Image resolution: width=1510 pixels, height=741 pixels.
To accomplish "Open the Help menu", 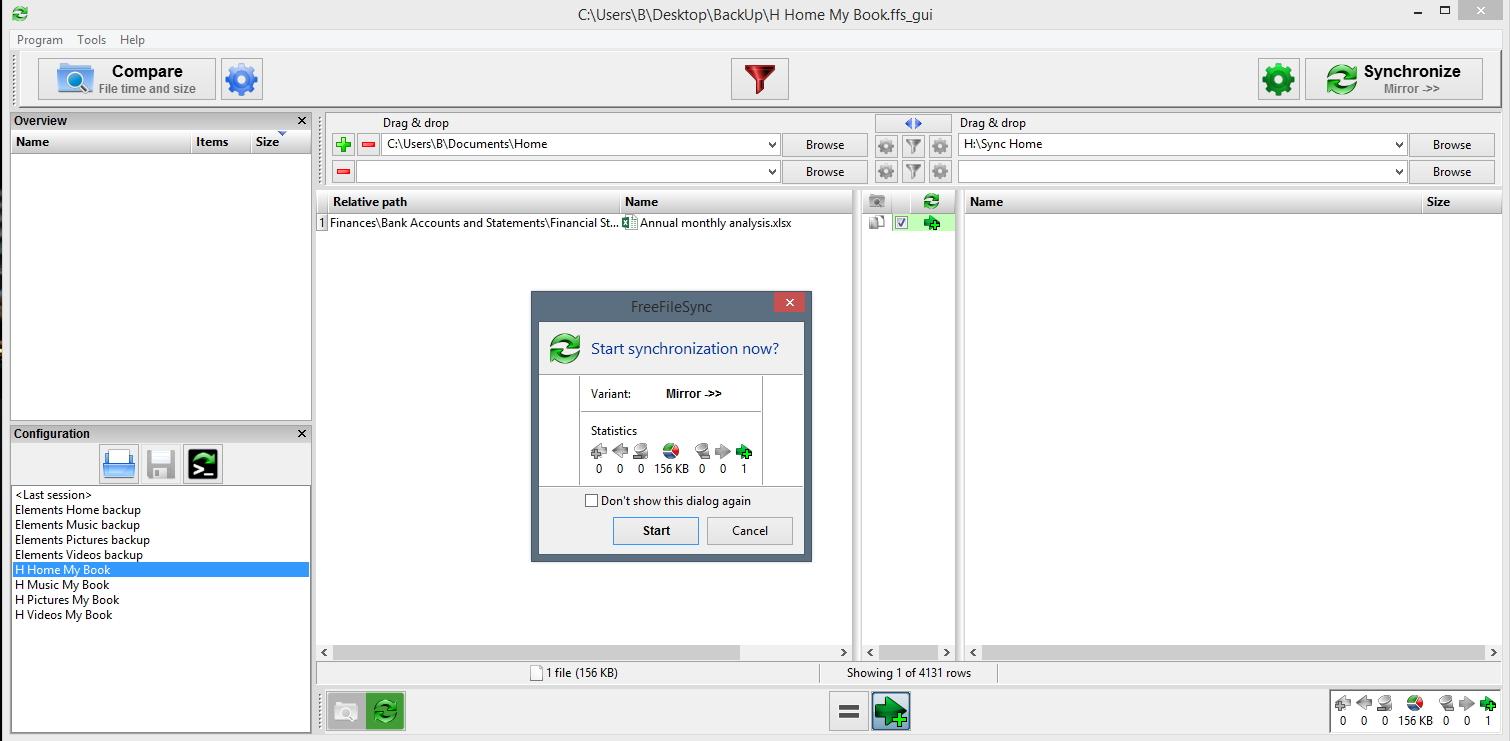I will pos(132,40).
